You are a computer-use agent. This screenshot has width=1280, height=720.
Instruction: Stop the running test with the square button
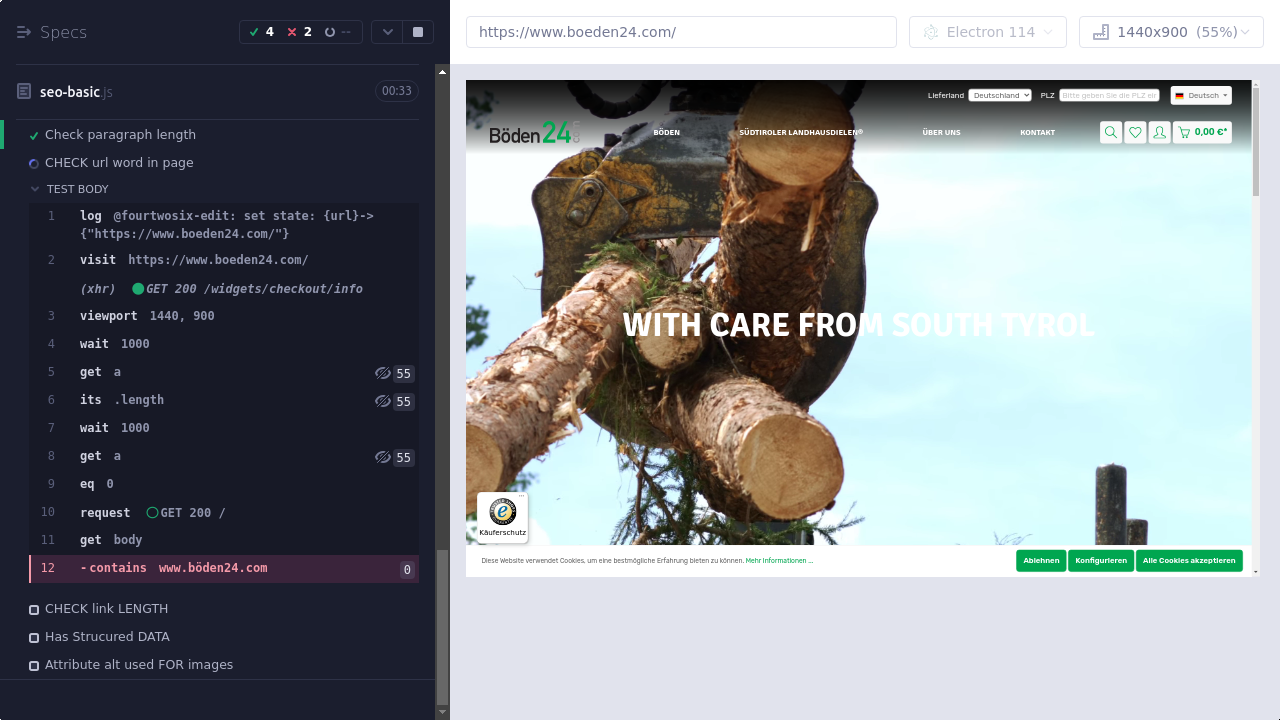pos(418,32)
